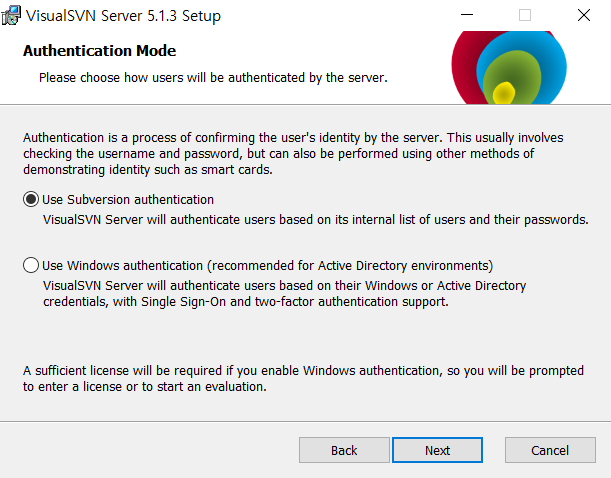This screenshot has height=478, width=611.
Task: Click the "VisualSVN Server 5.1.3 Setup" title text
Action: (x=124, y=16)
